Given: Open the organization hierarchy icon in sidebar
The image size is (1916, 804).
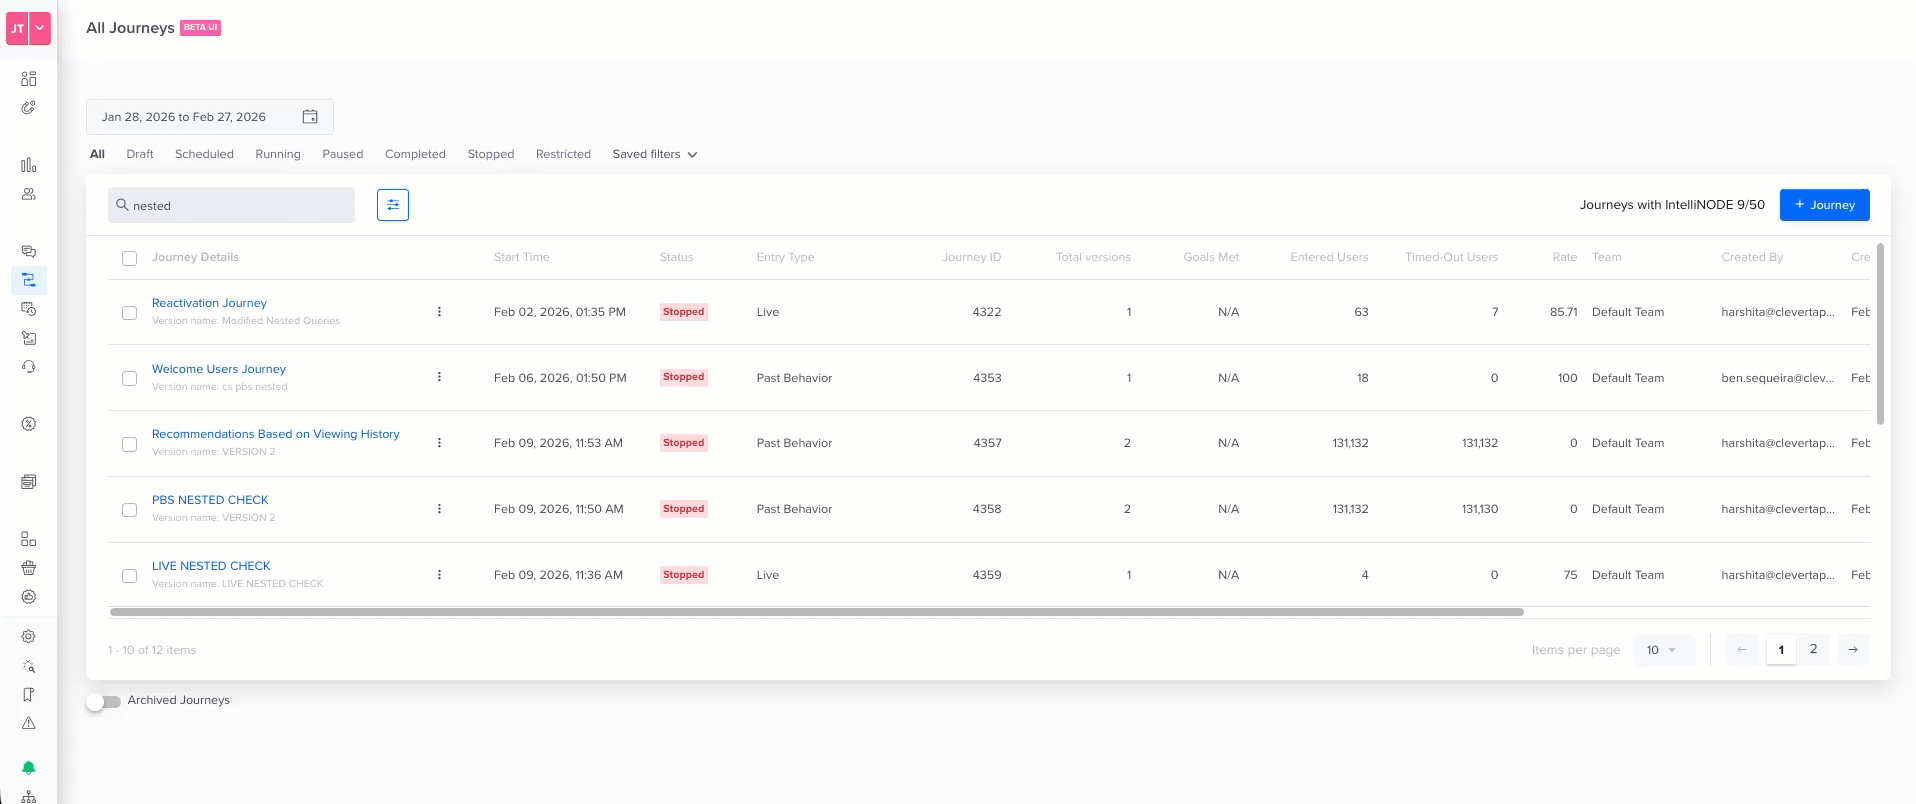Looking at the screenshot, I should tap(29, 797).
